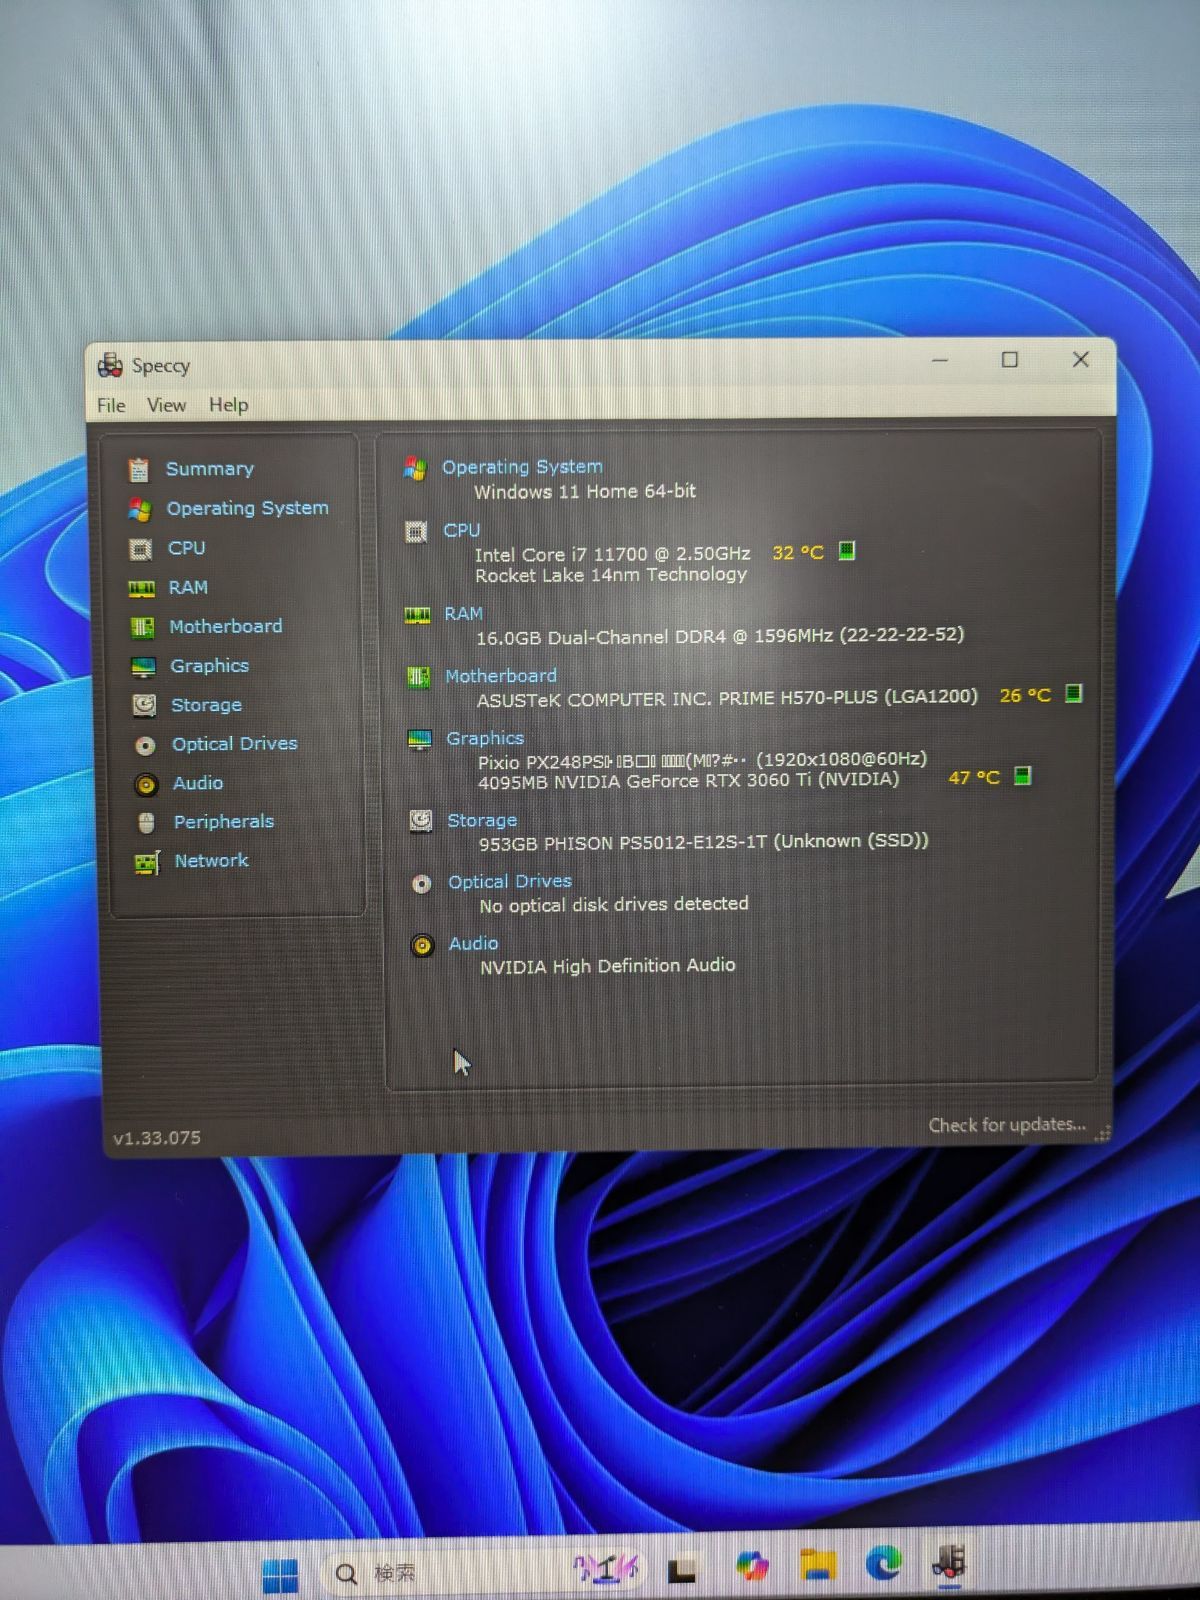Select the "953GB PHISON PS5012-E12S-1T" storage line
The height and width of the screenshot is (1600, 1200).
tap(703, 842)
